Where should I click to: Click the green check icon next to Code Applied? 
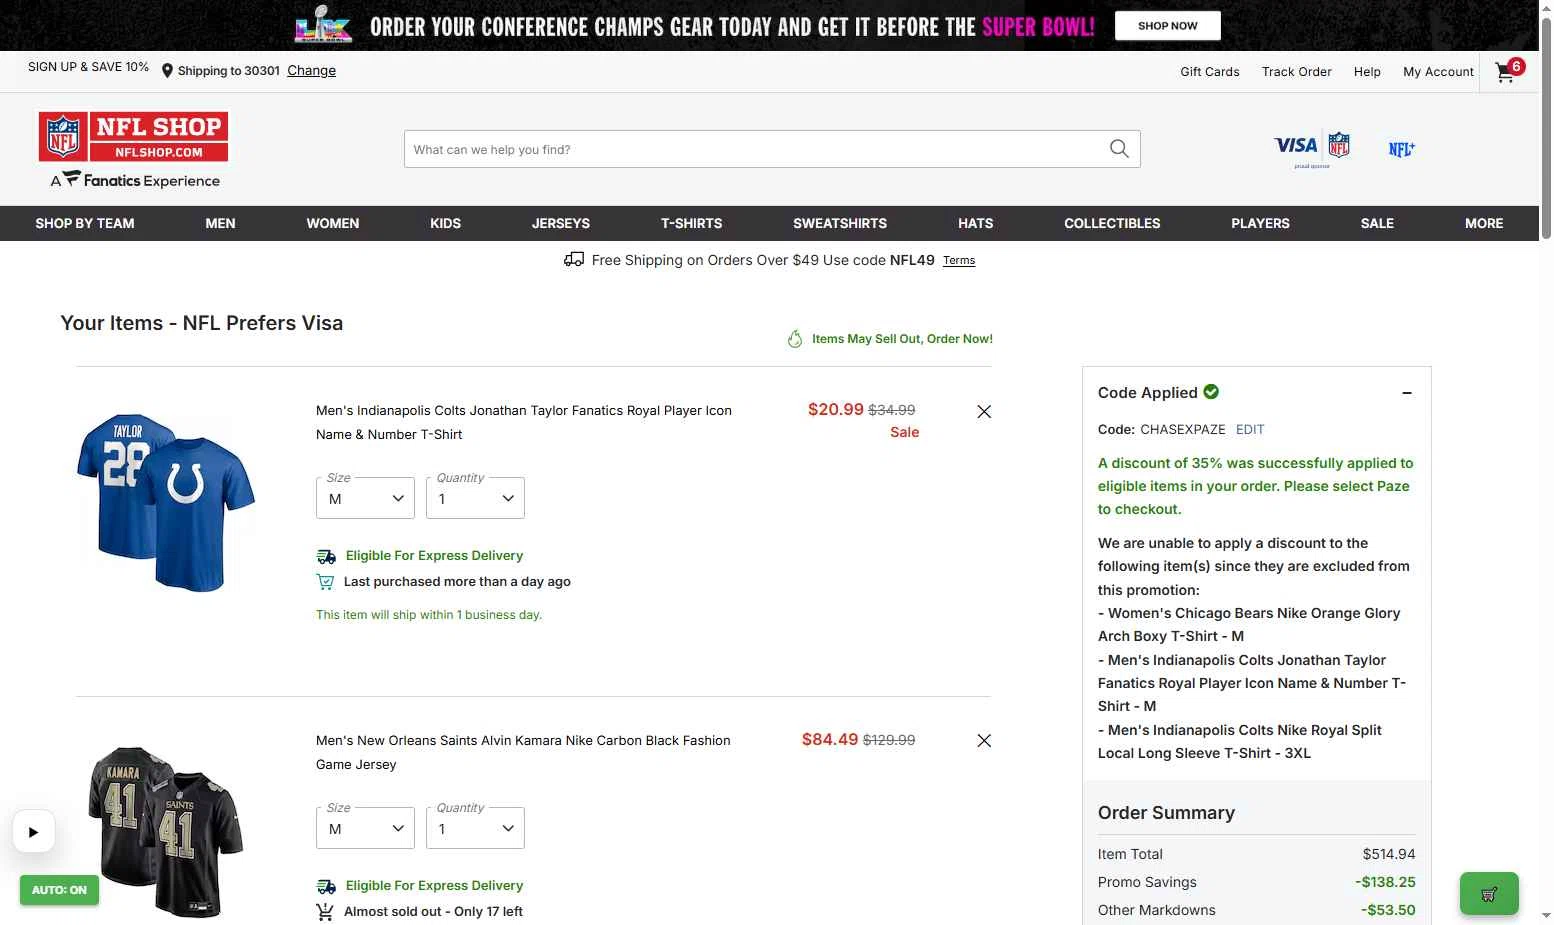(1211, 392)
